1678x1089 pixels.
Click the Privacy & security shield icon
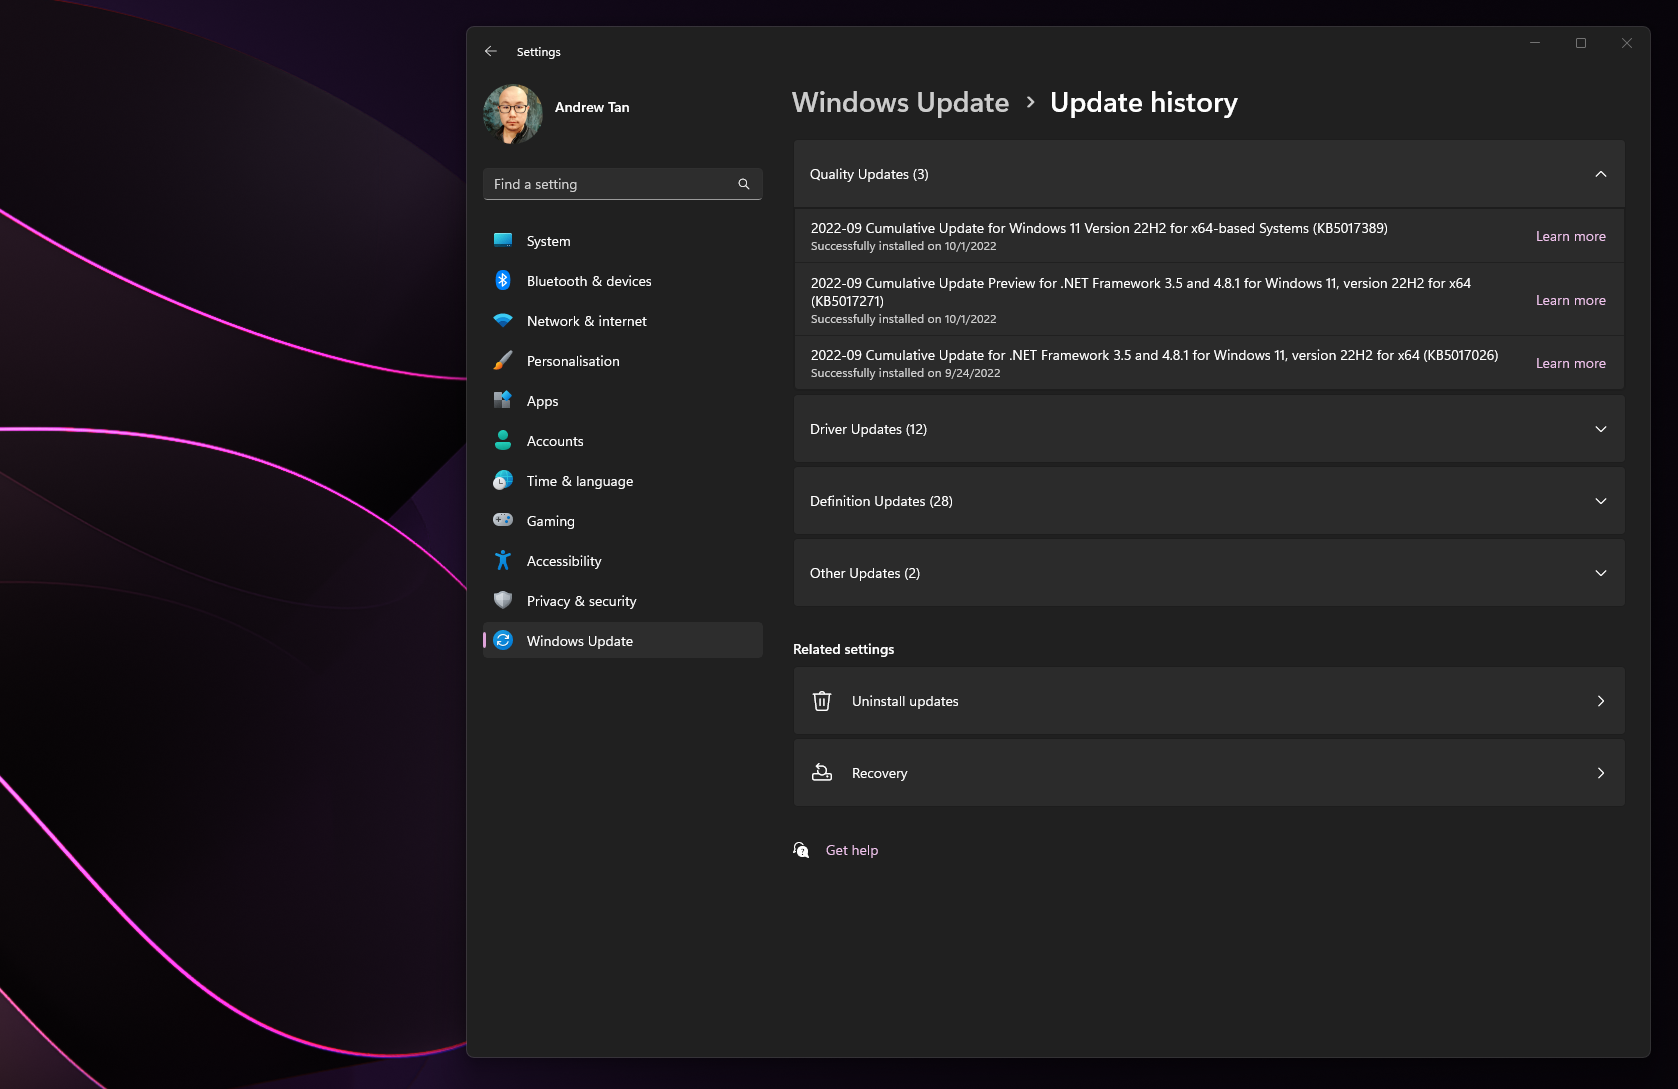coord(503,601)
